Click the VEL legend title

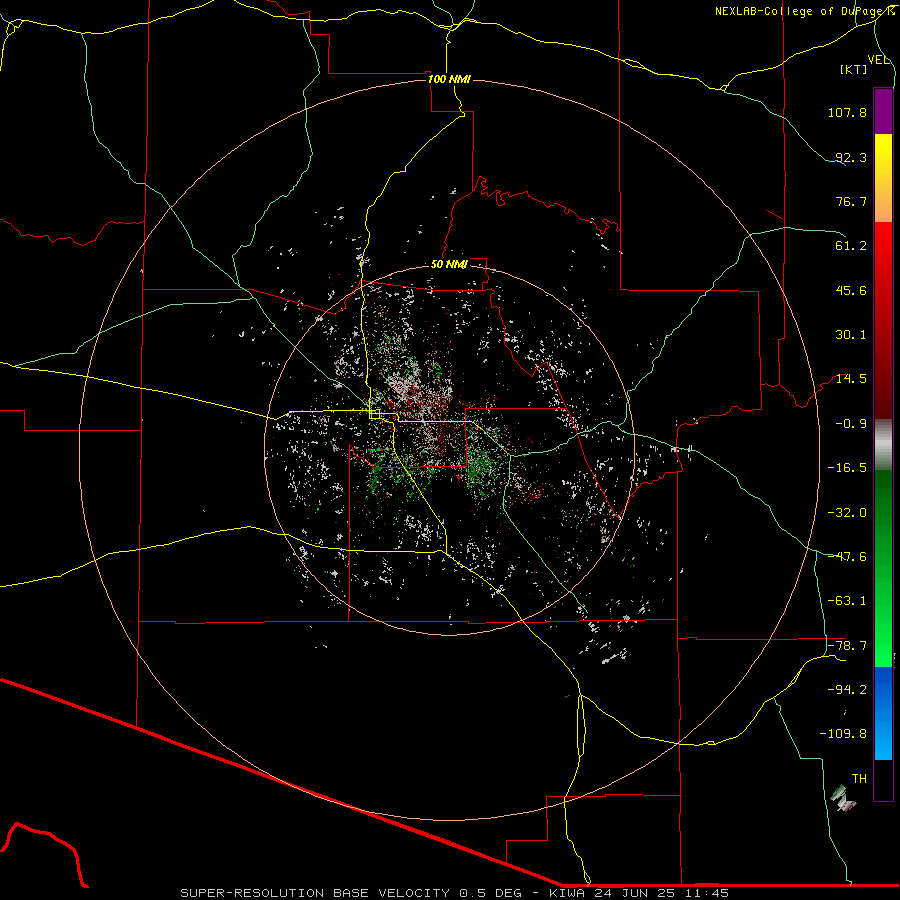[878, 60]
